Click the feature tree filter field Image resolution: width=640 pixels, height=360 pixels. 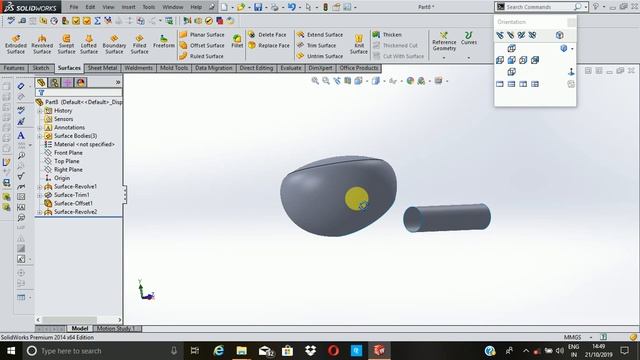click(x=80, y=93)
